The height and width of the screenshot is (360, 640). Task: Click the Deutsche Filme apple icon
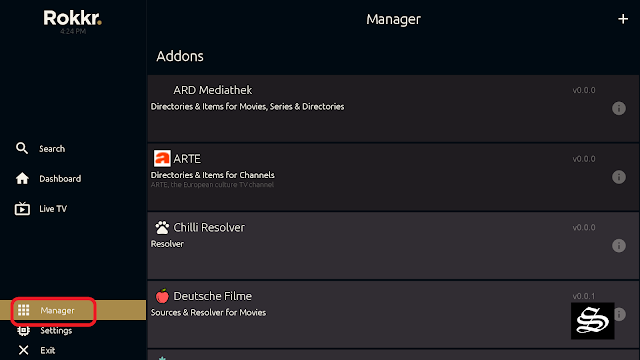(x=162, y=296)
